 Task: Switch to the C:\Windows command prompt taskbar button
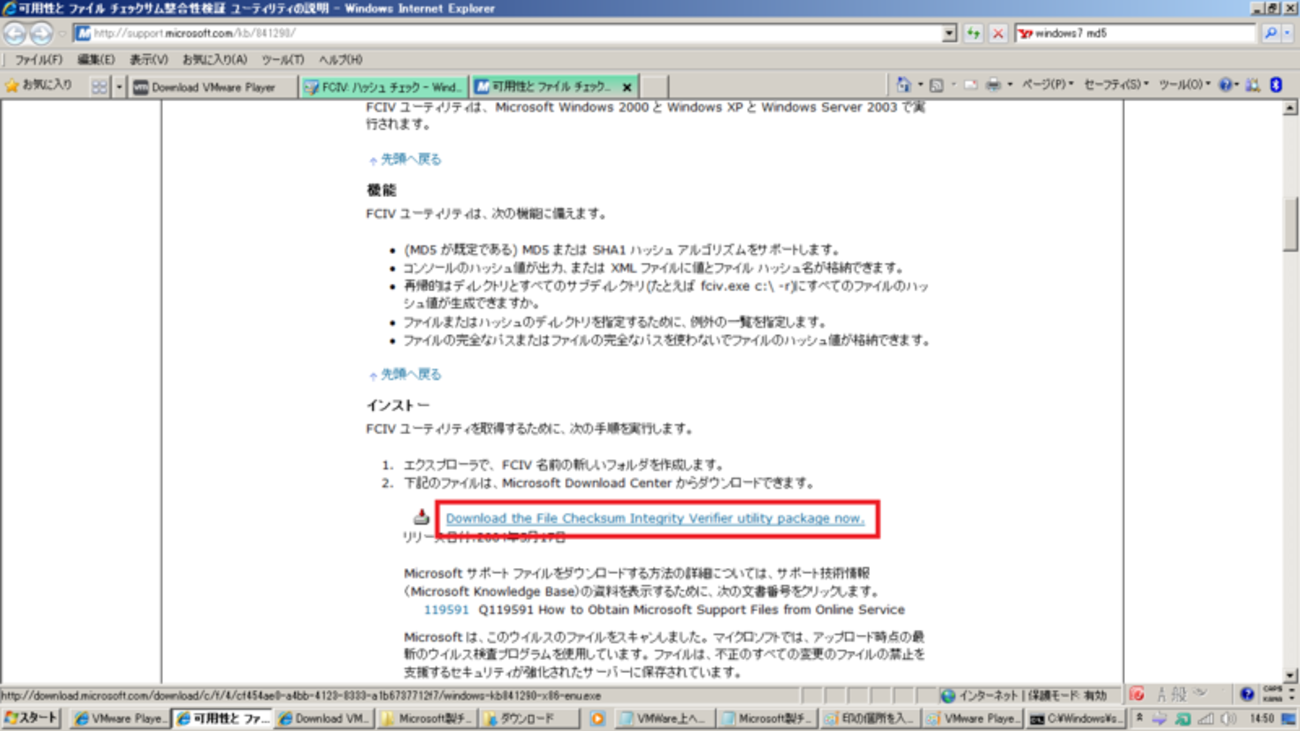coord(1076,719)
